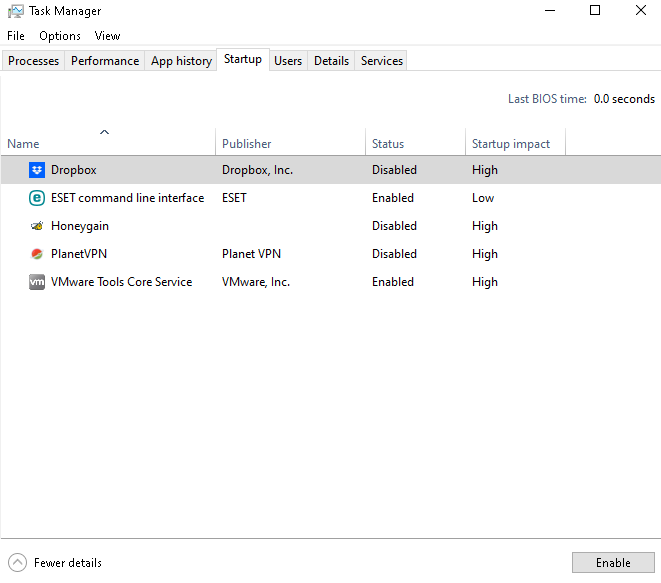Click publisher Dropbox, Inc.
661x583 pixels.
point(258,170)
